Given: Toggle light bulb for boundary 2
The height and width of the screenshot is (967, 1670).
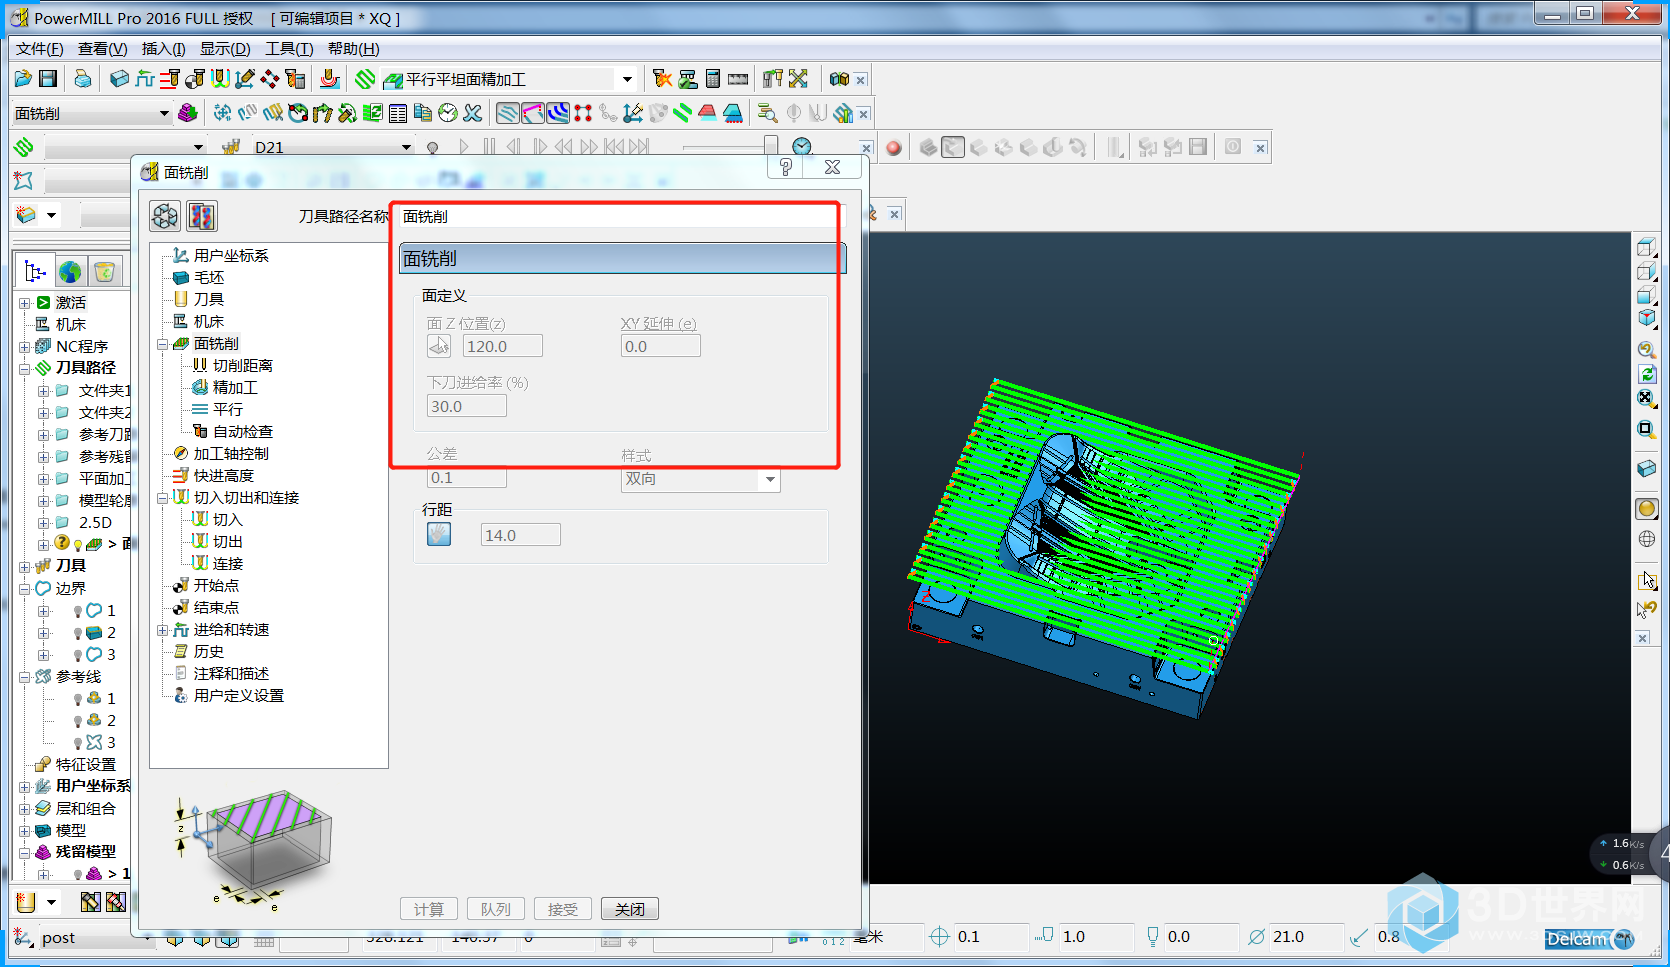Looking at the screenshot, I should tap(78, 633).
